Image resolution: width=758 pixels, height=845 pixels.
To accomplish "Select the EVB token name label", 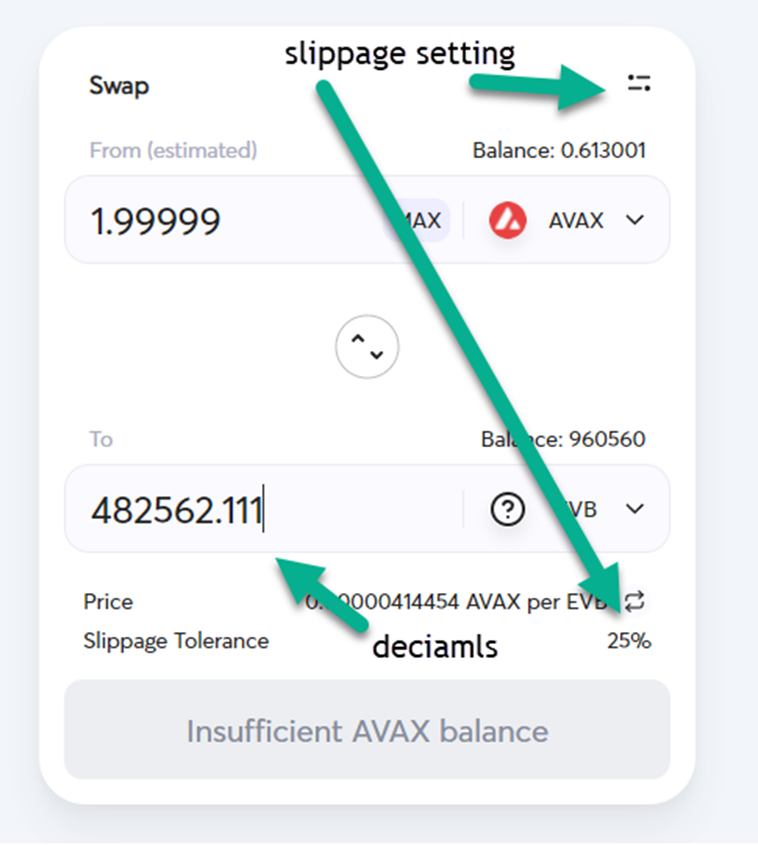I will [x=582, y=509].
